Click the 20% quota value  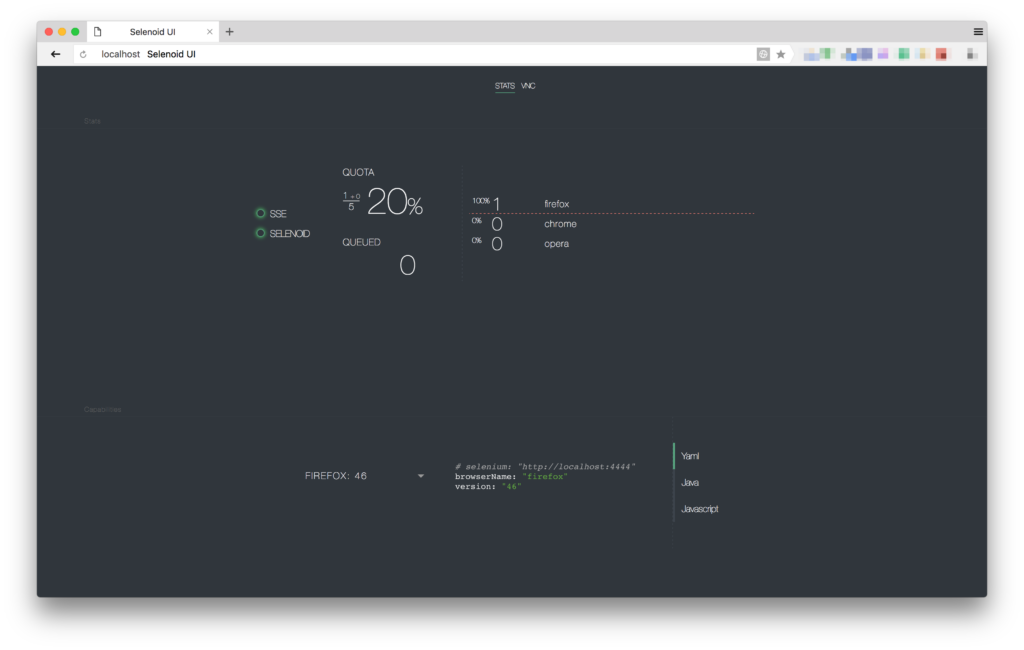[394, 201]
